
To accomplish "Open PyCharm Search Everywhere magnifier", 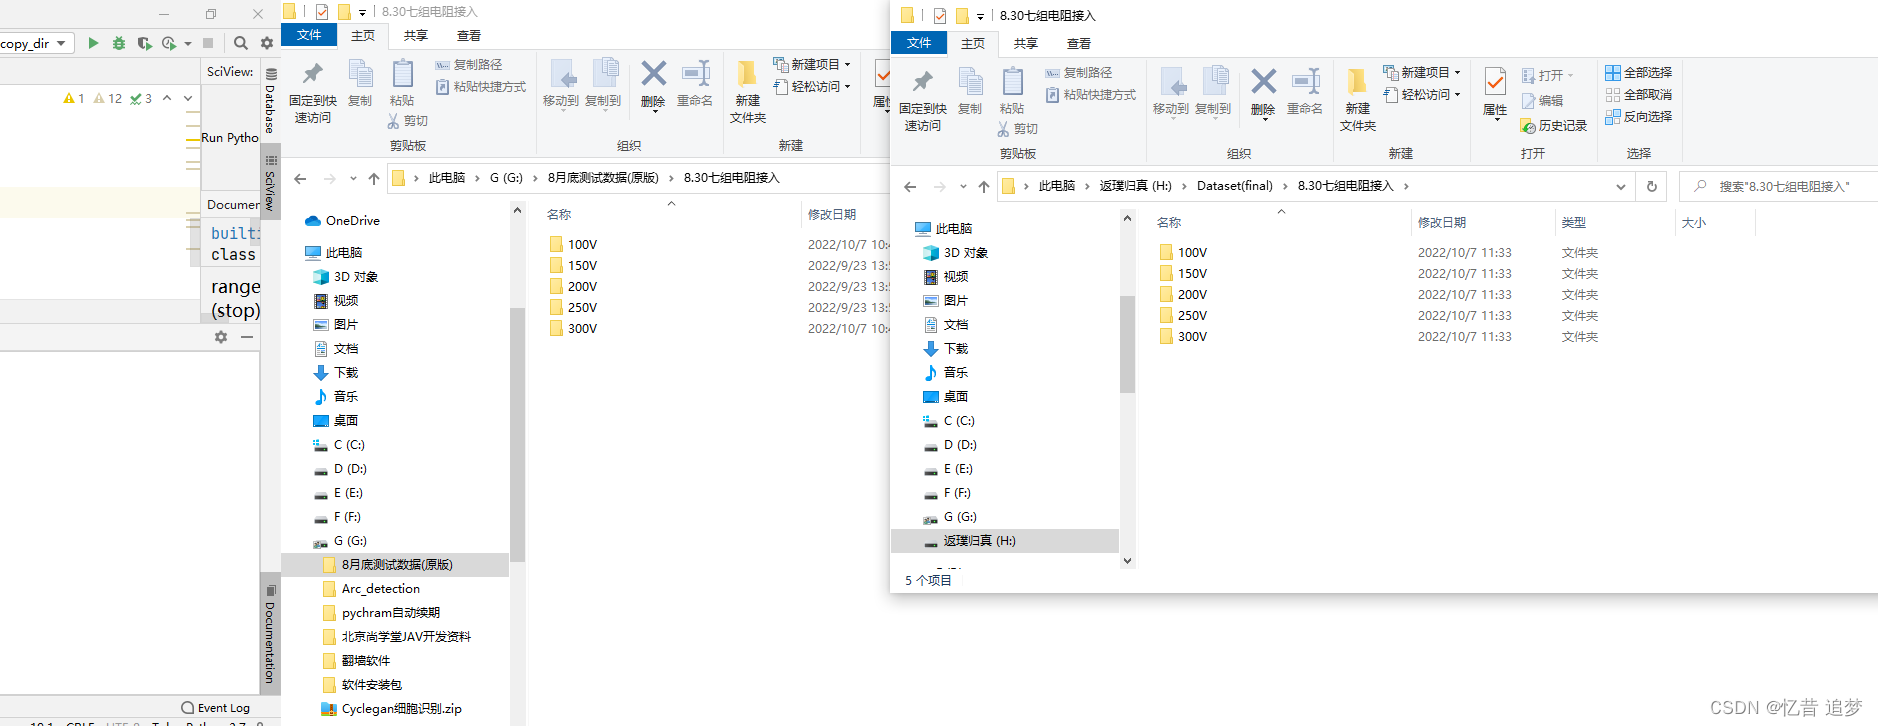I will point(241,43).
